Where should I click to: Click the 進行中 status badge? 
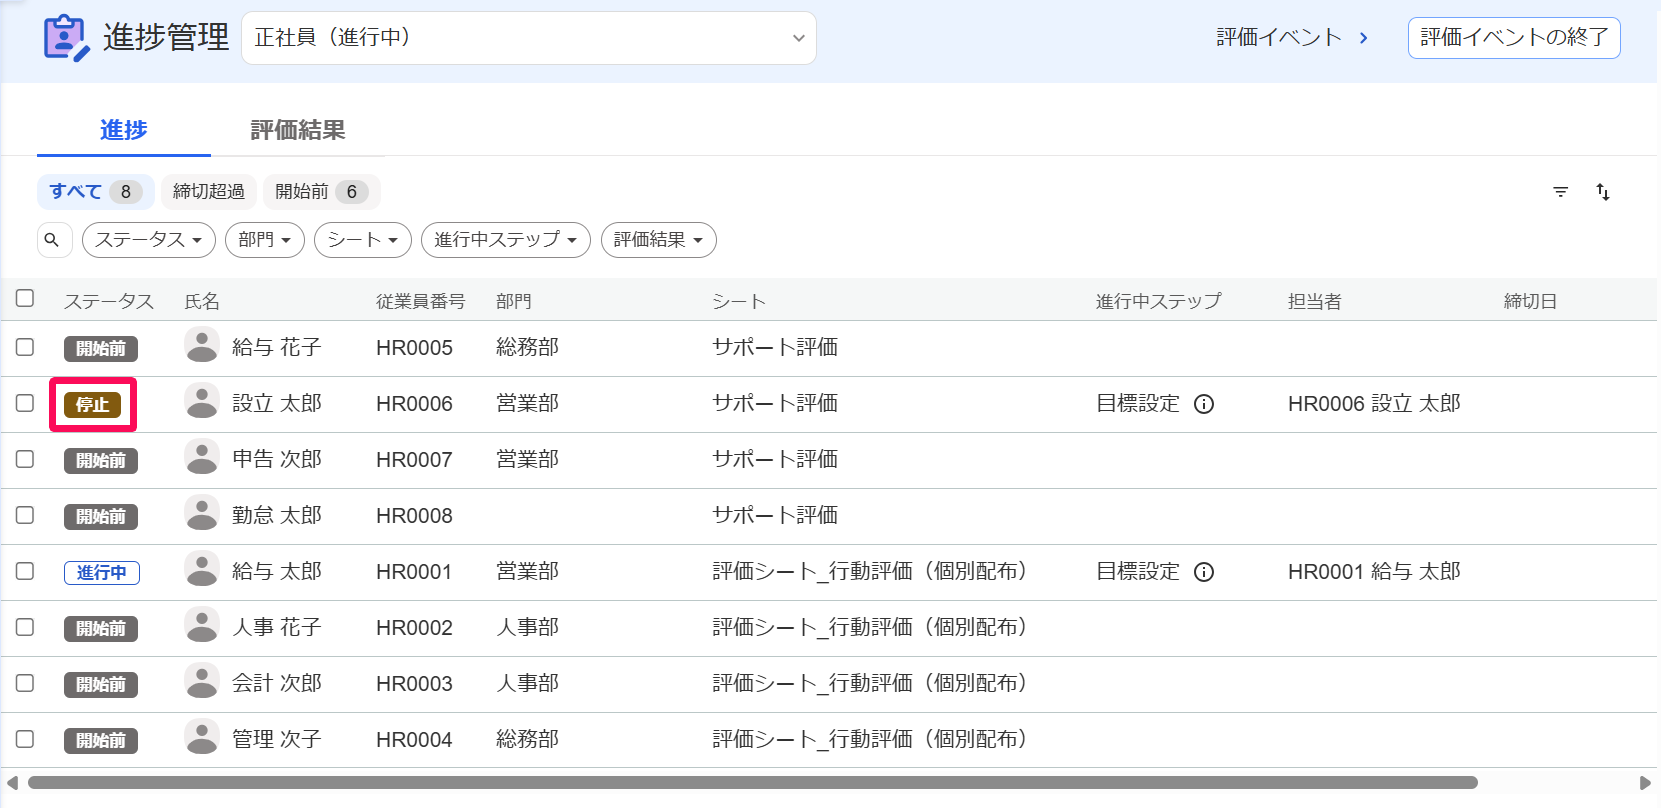point(102,573)
